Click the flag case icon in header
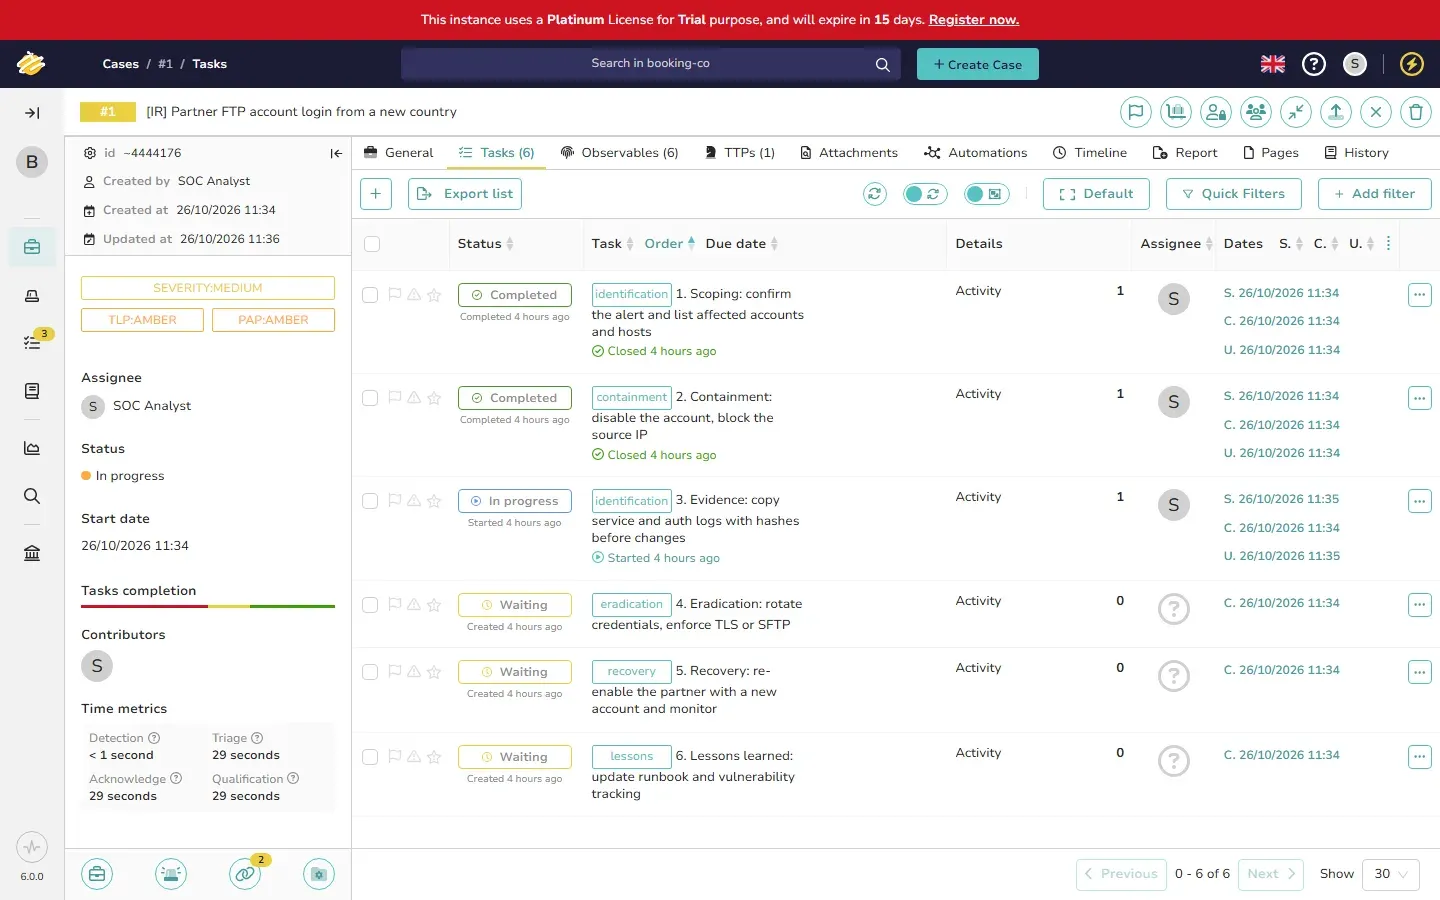 click(x=1135, y=112)
